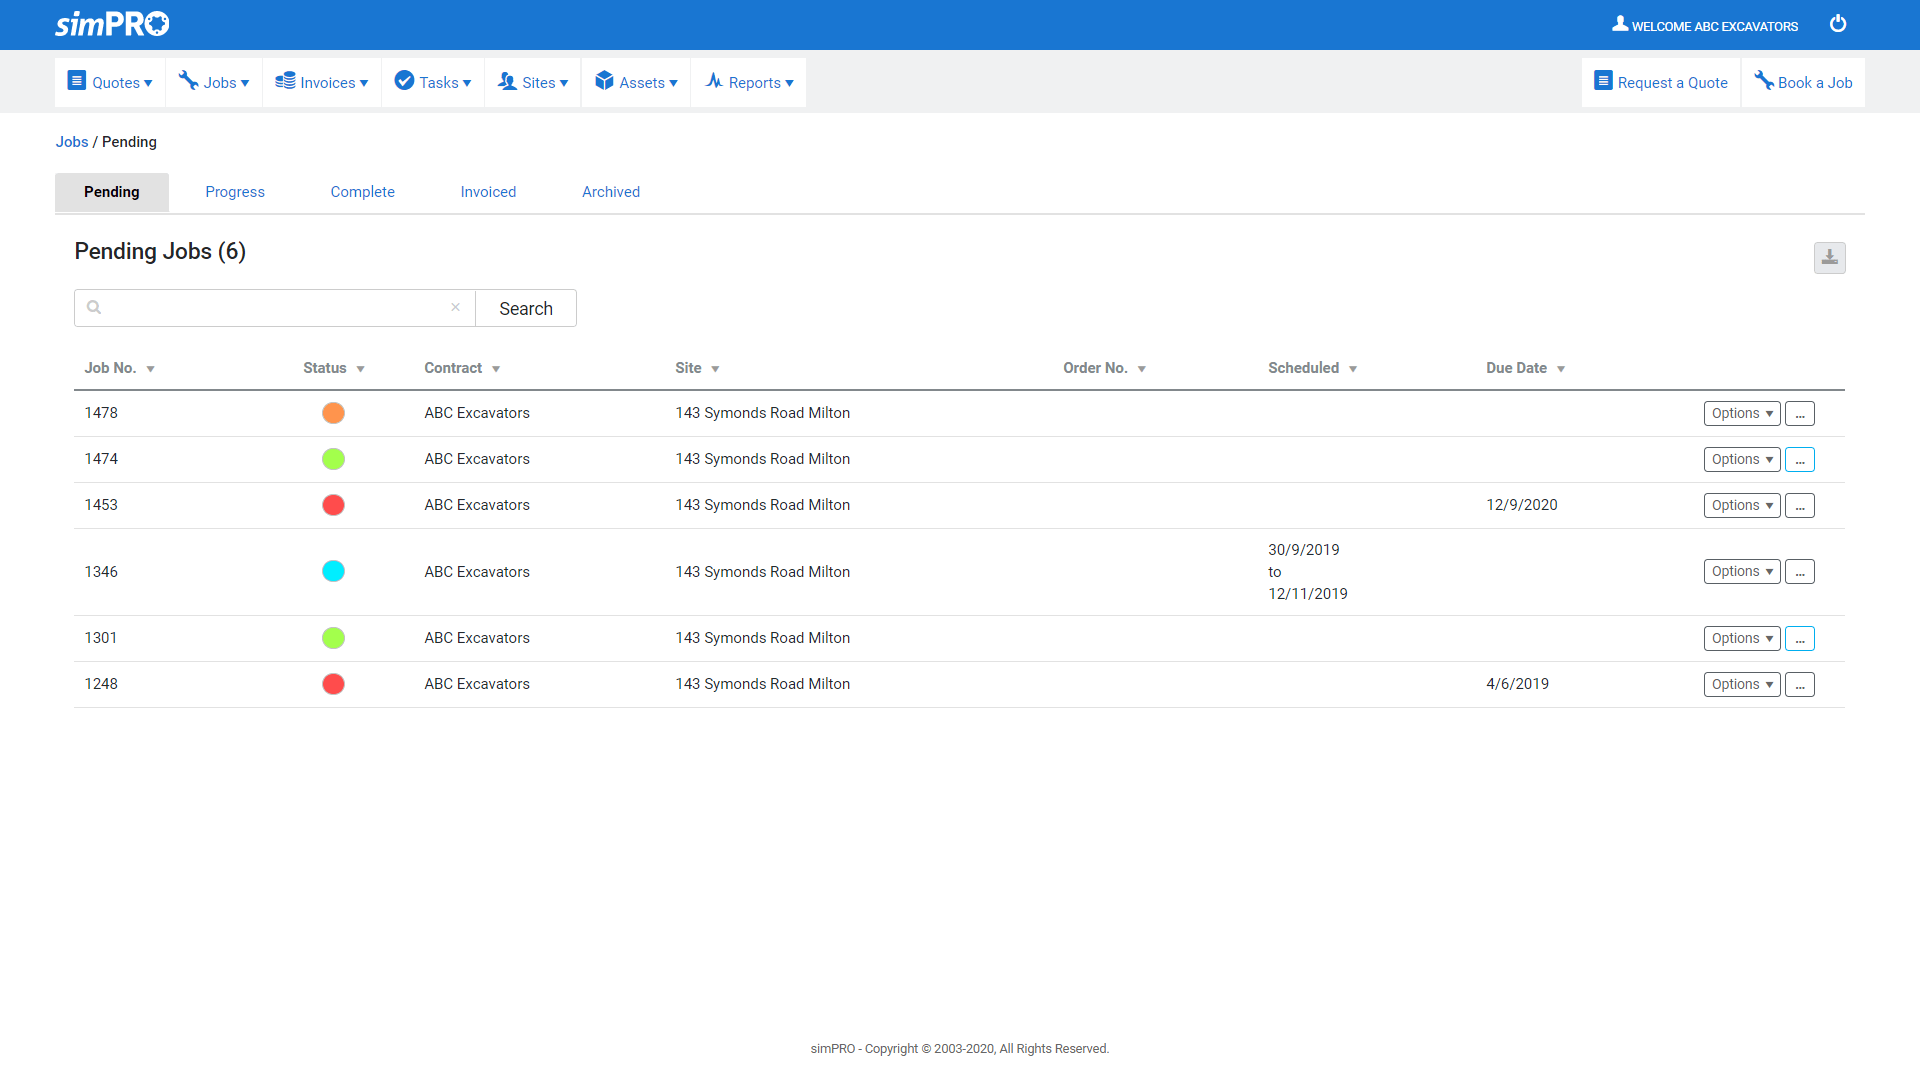1920x1080 pixels.
Task: Open the Jobs menu
Action: click(214, 82)
